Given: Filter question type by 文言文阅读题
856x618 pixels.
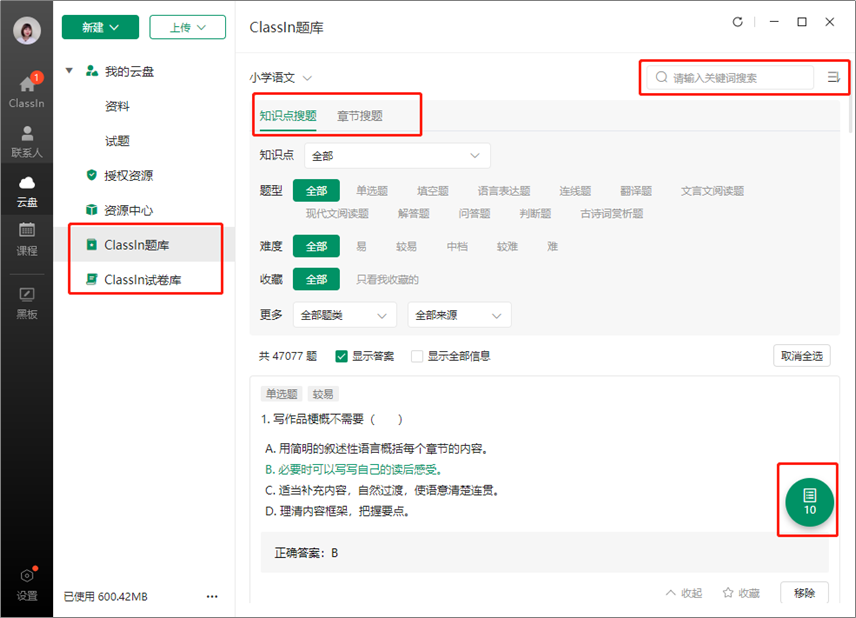Looking at the screenshot, I should point(712,191).
